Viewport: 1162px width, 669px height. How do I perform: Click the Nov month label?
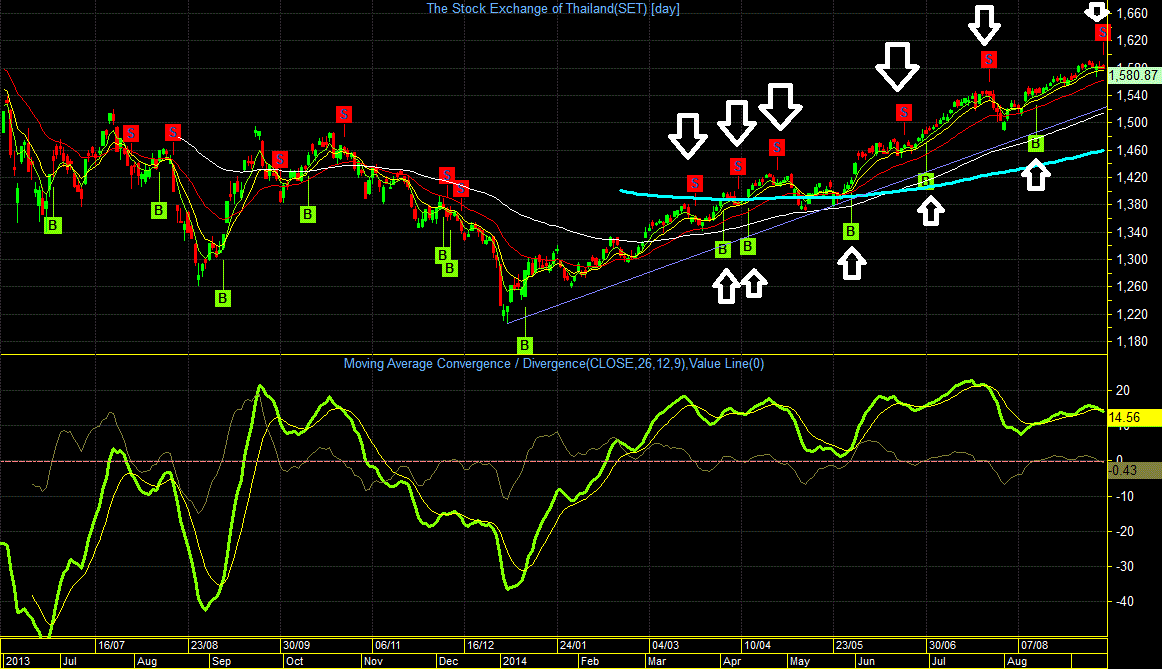point(374,661)
